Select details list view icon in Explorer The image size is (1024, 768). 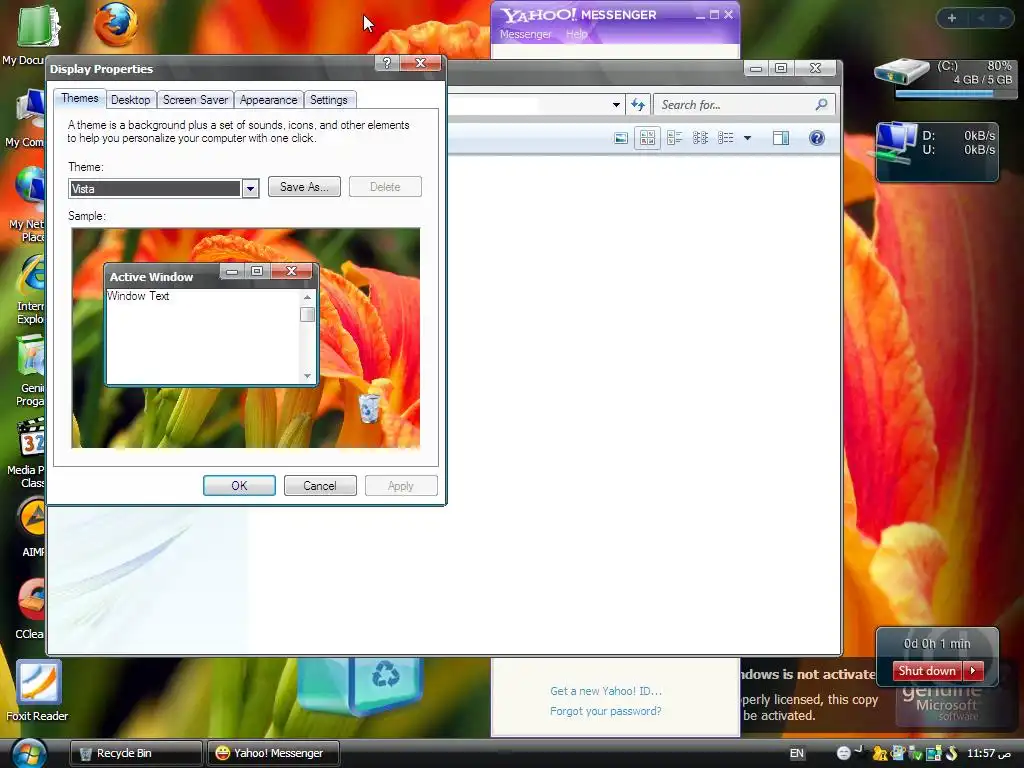pyautogui.click(x=726, y=138)
